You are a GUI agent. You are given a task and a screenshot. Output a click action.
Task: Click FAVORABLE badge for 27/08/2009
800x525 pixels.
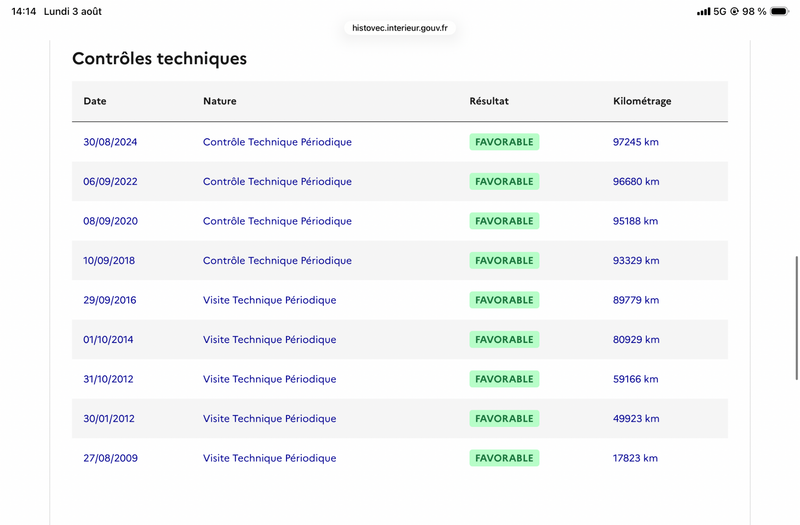pos(504,458)
